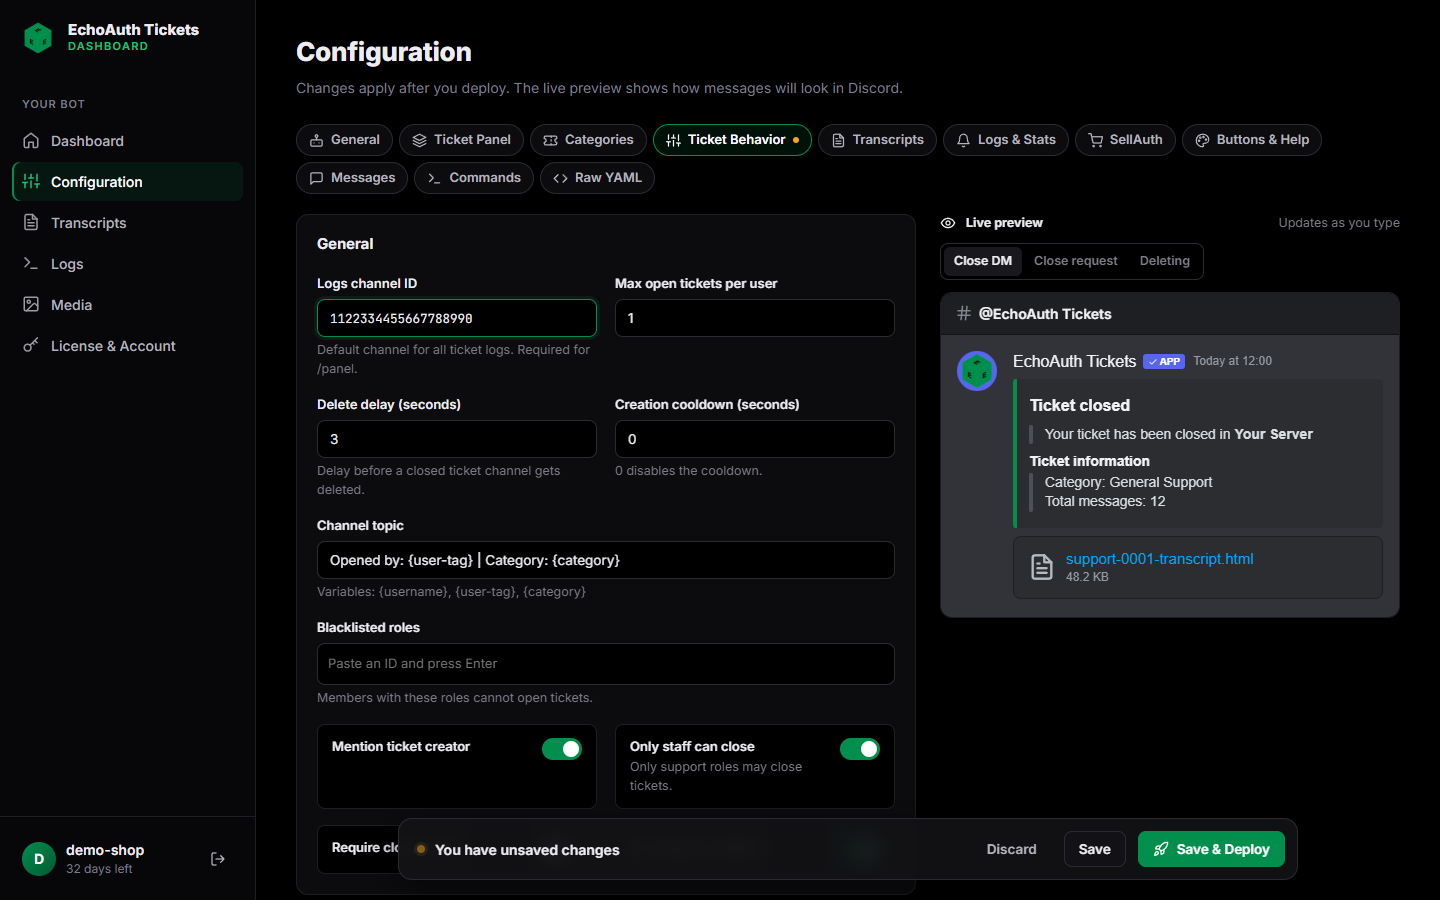1440x900 pixels.
Task: Click the bot icon on General tab
Action: pyautogui.click(x=316, y=140)
